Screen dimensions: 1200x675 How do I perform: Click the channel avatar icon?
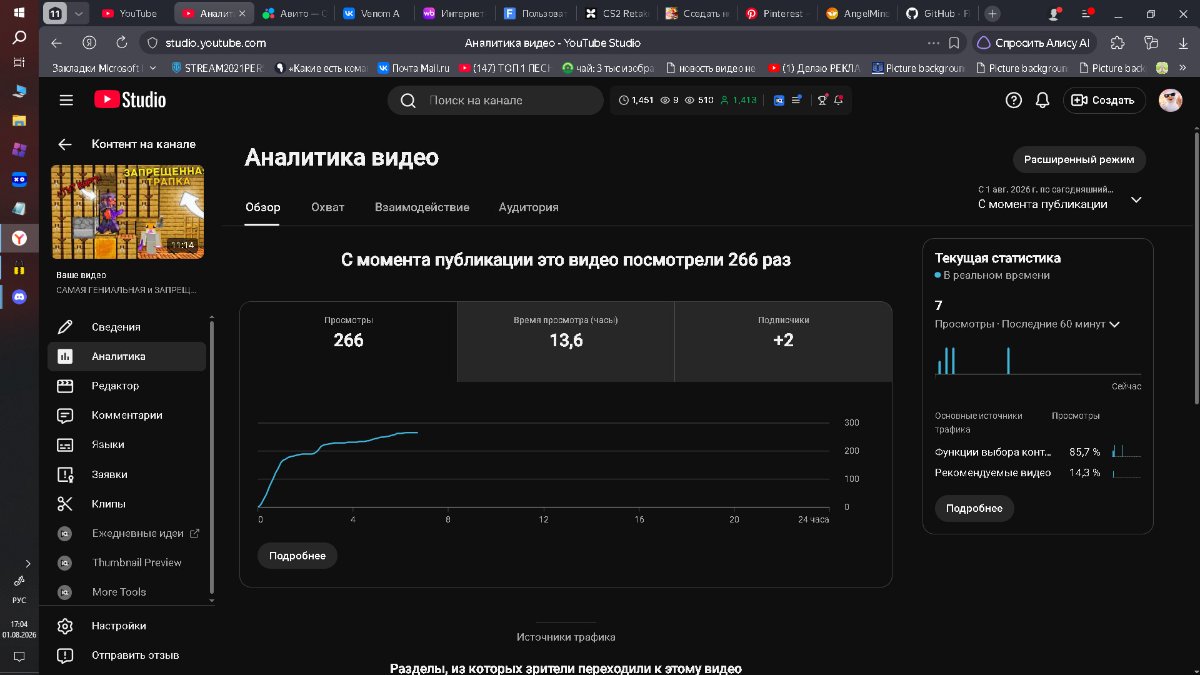click(x=1170, y=100)
